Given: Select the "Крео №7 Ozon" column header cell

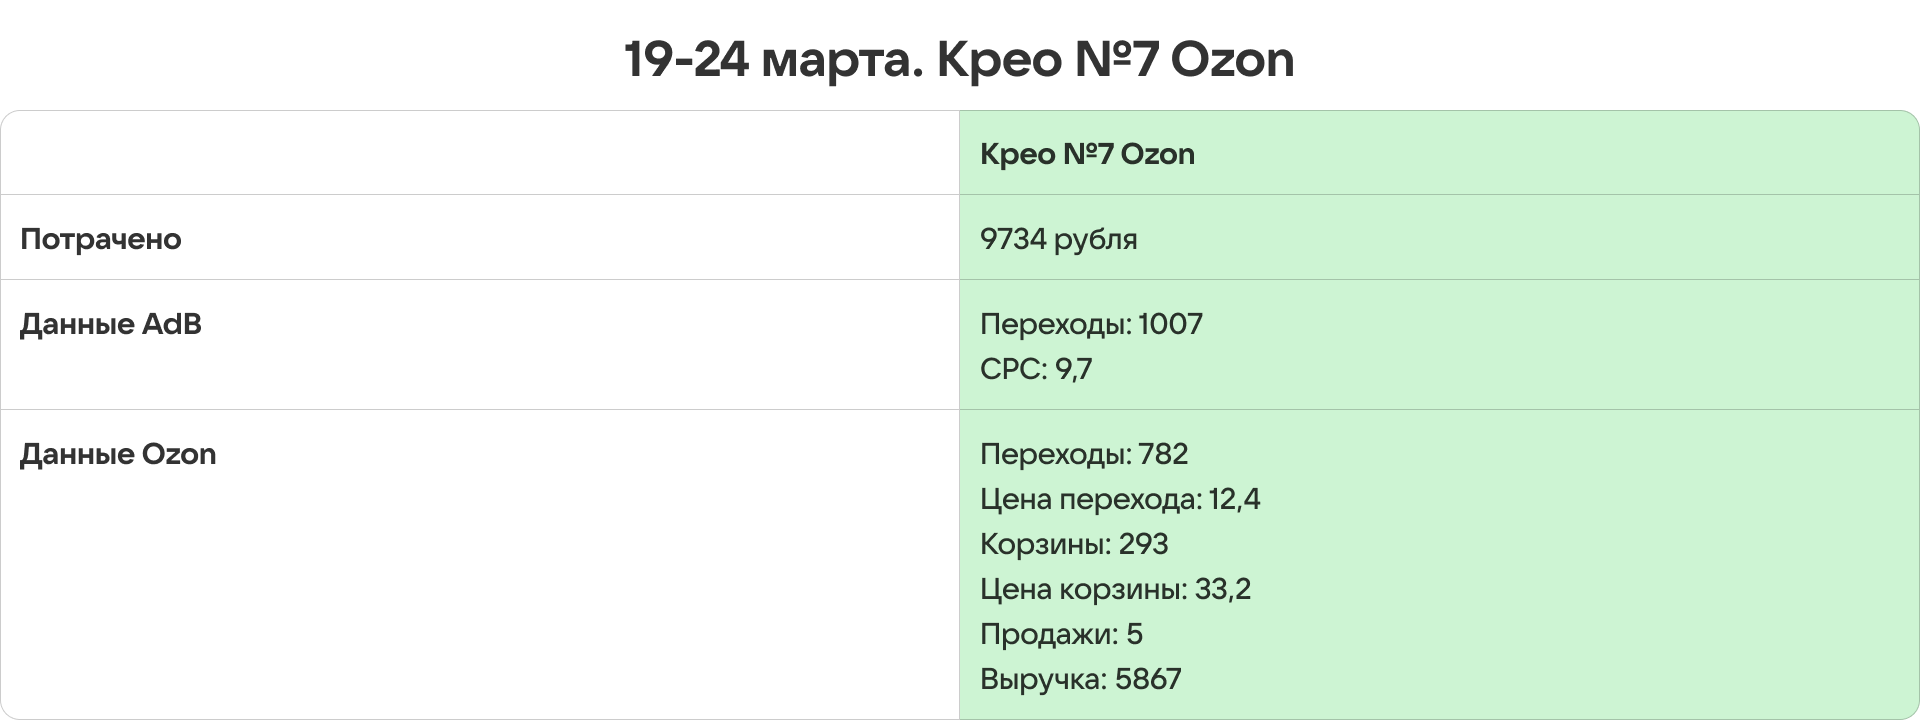Looking at the screenshot, I should click(x=1087, y=154).
